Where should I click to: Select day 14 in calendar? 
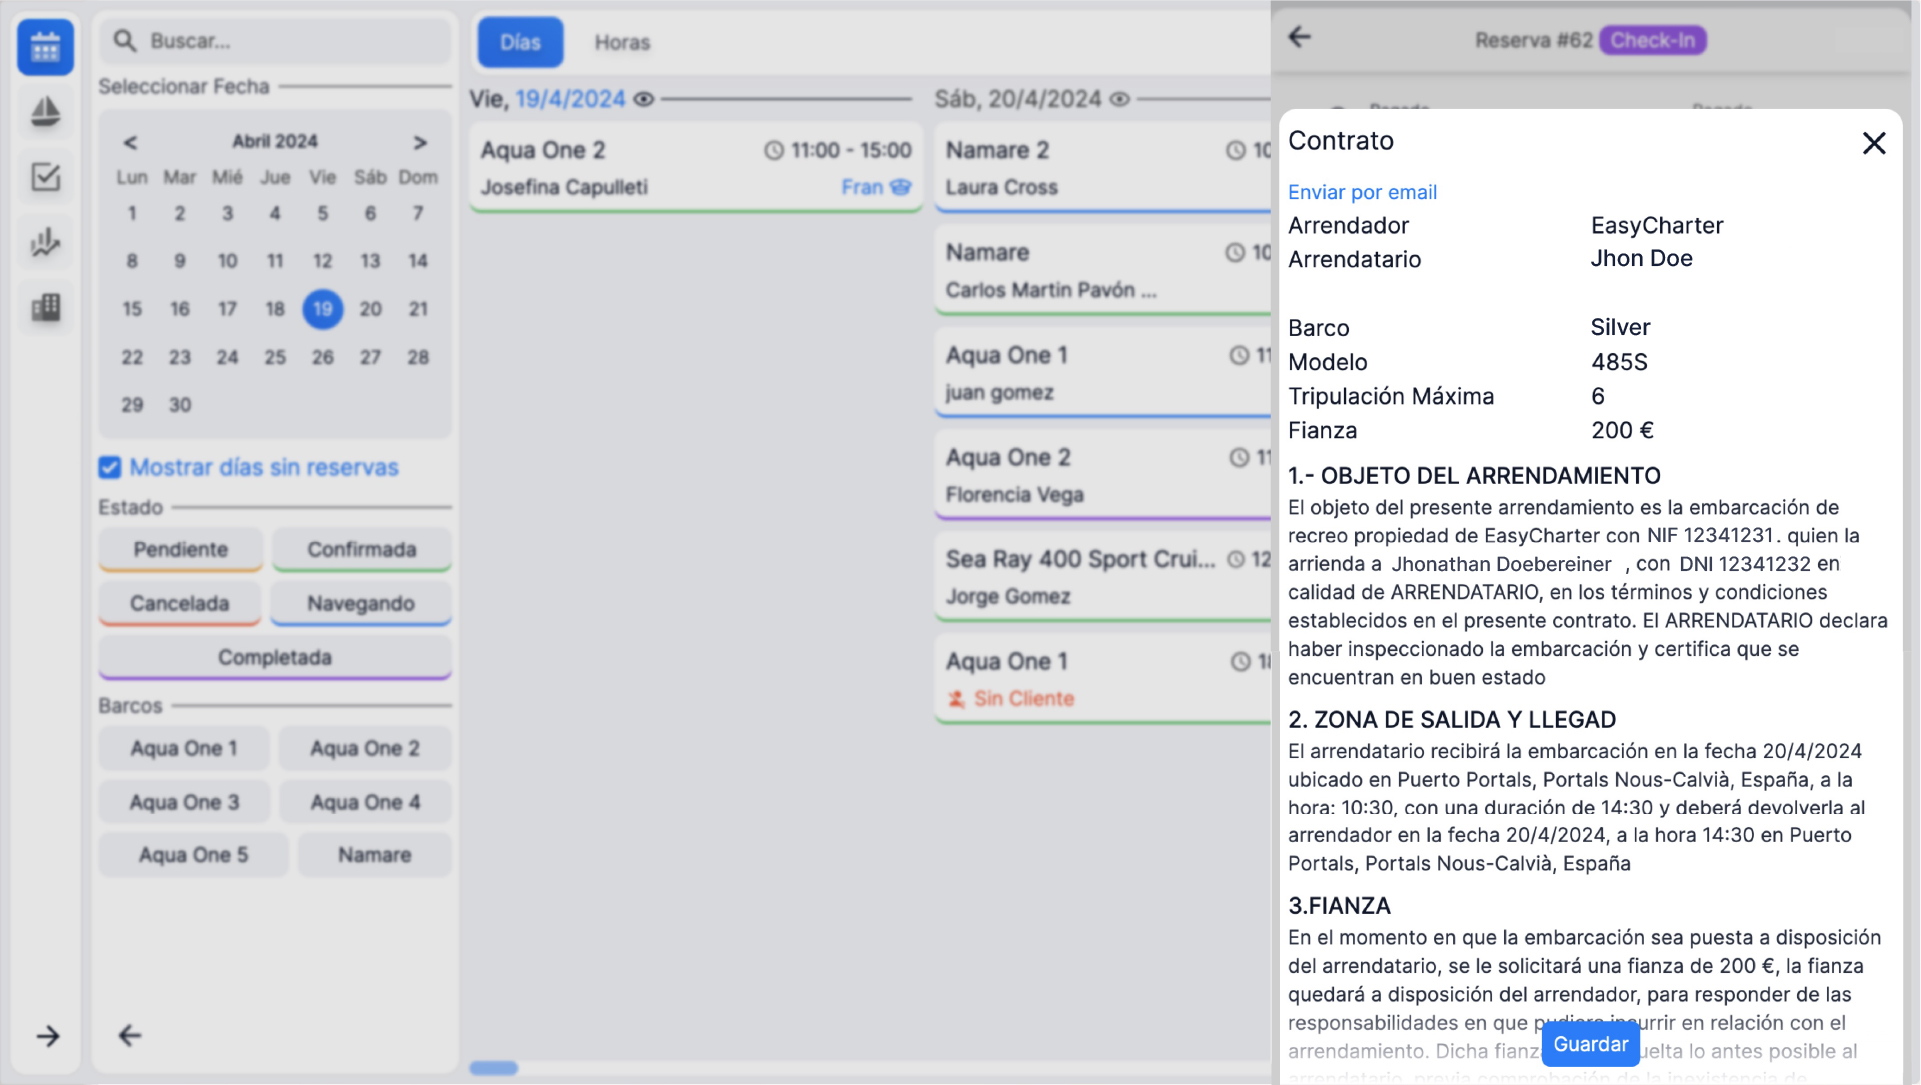point(418,261)
